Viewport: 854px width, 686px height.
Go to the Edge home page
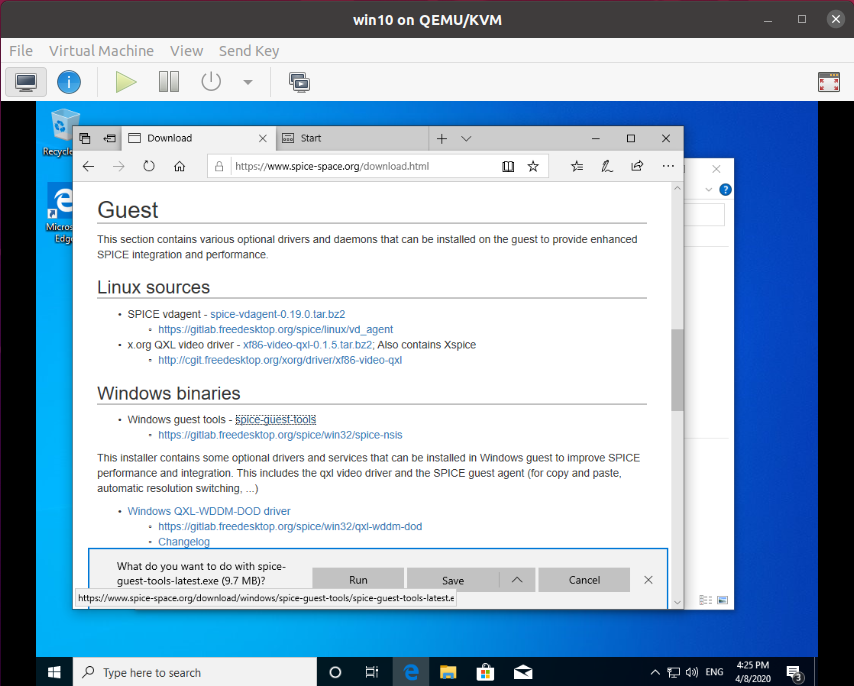pyautogui.click(x=179, y=166)
